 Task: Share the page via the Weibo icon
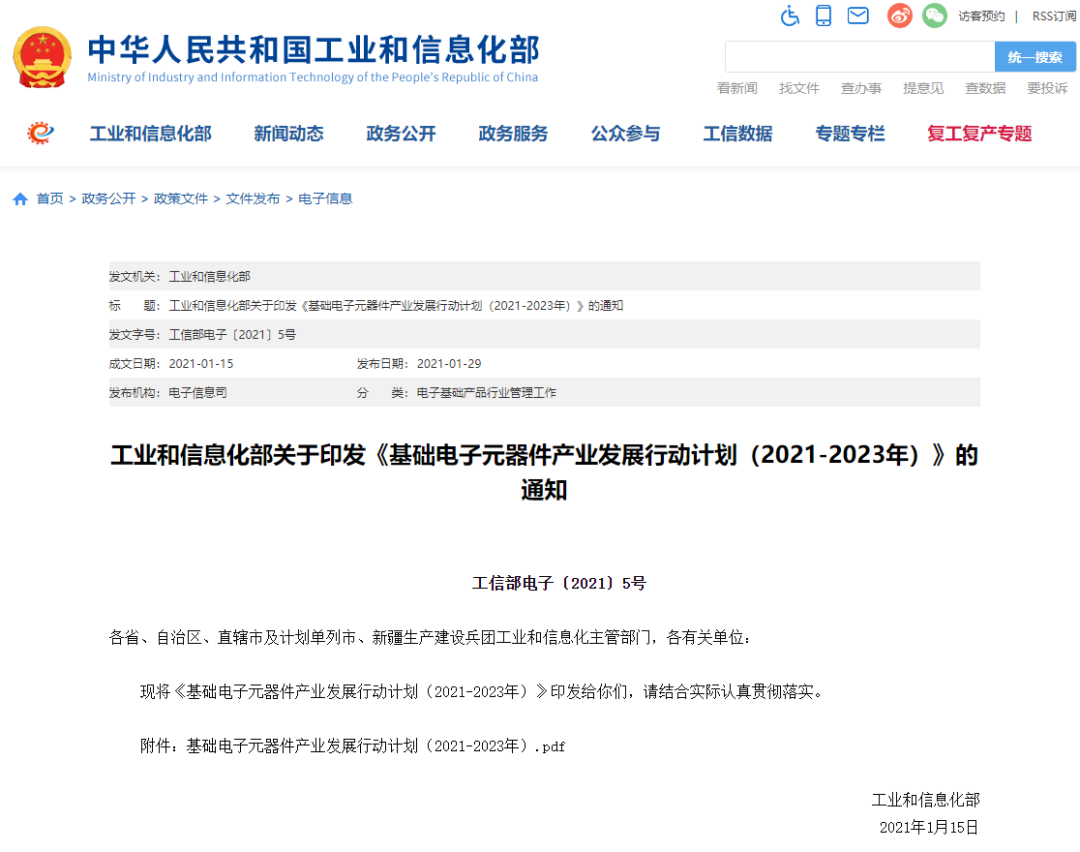(x=898, y=16)
